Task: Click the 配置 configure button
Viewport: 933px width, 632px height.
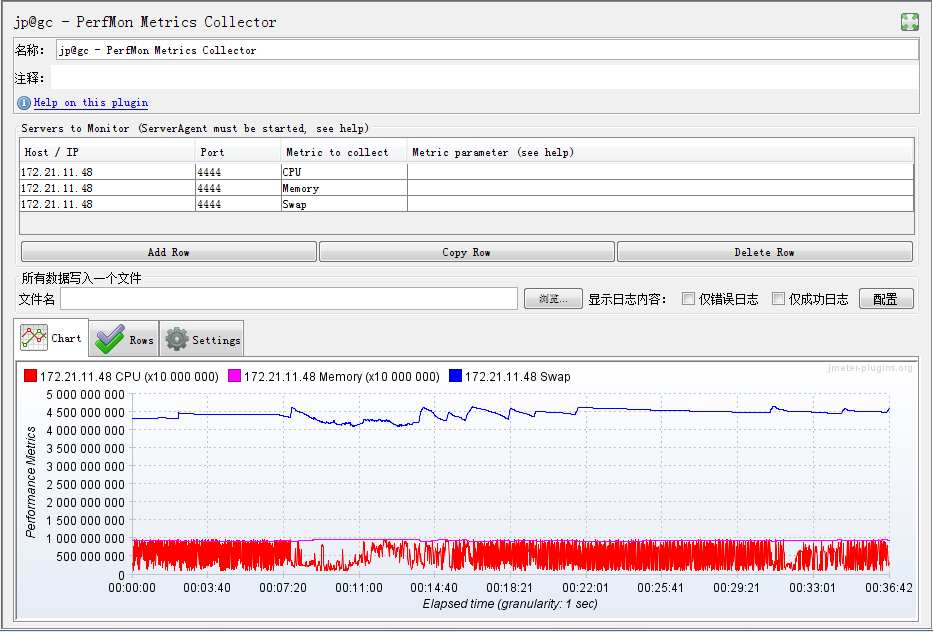Action: pyautogui.click(x=886, y=299)
